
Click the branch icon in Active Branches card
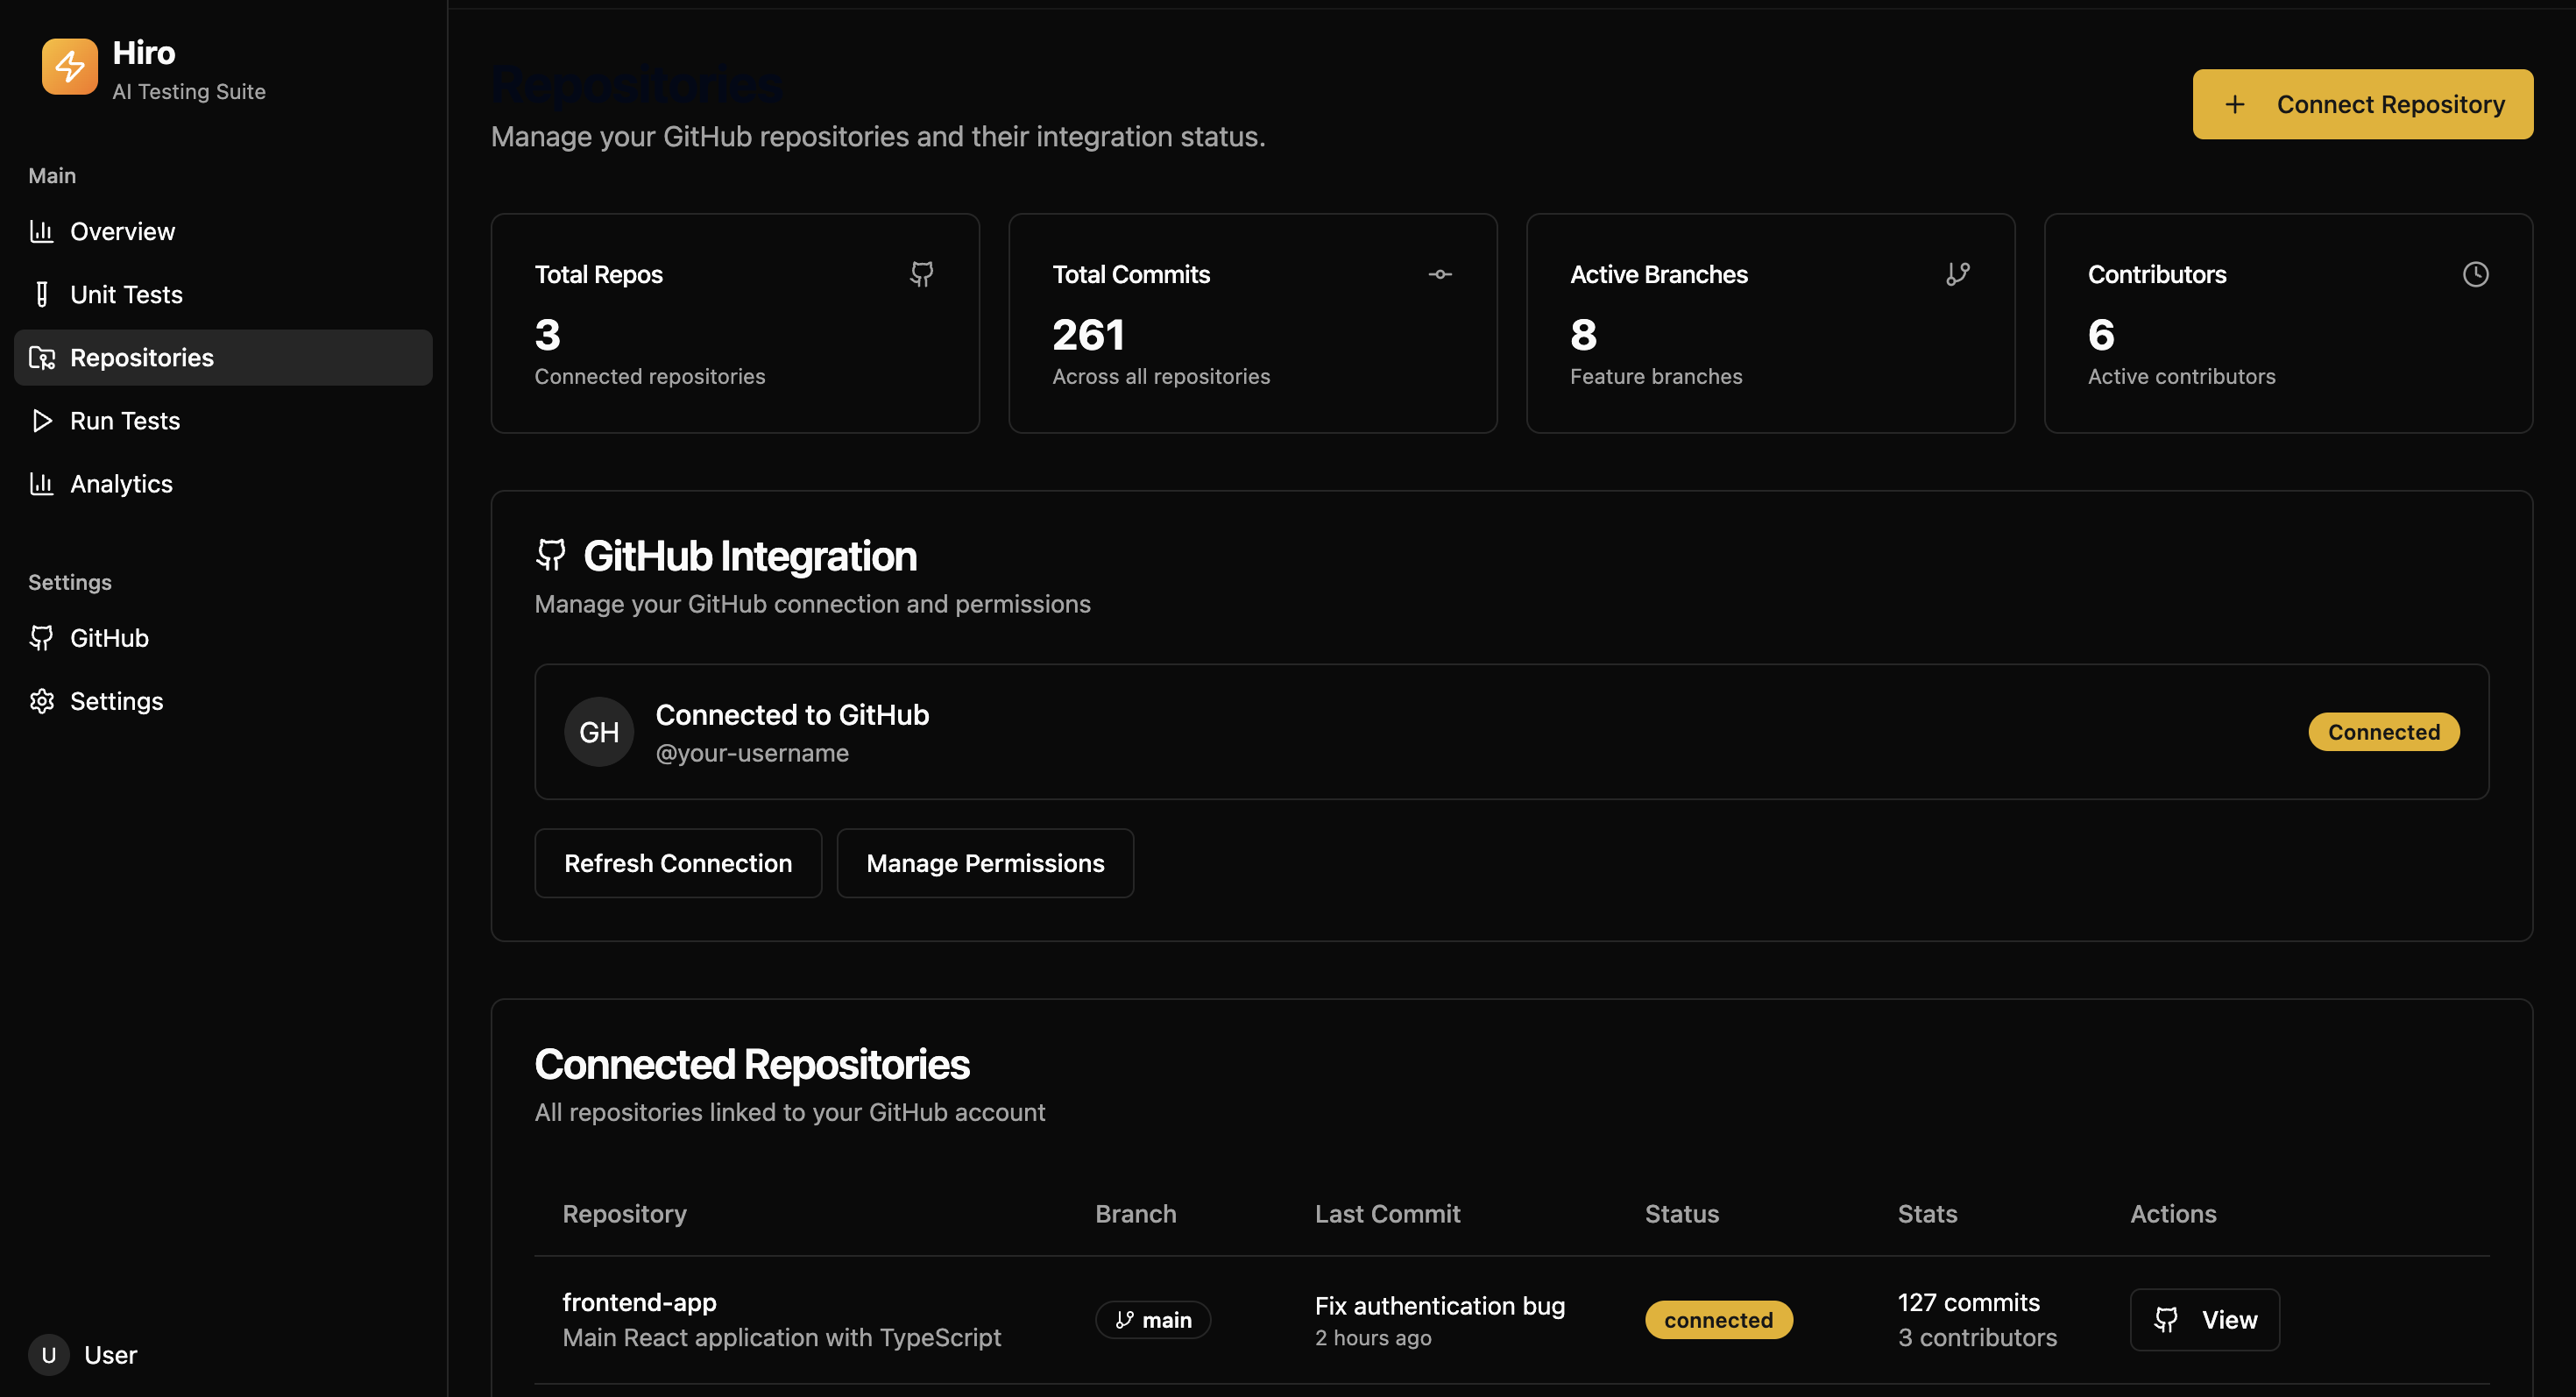[1957, 274]
